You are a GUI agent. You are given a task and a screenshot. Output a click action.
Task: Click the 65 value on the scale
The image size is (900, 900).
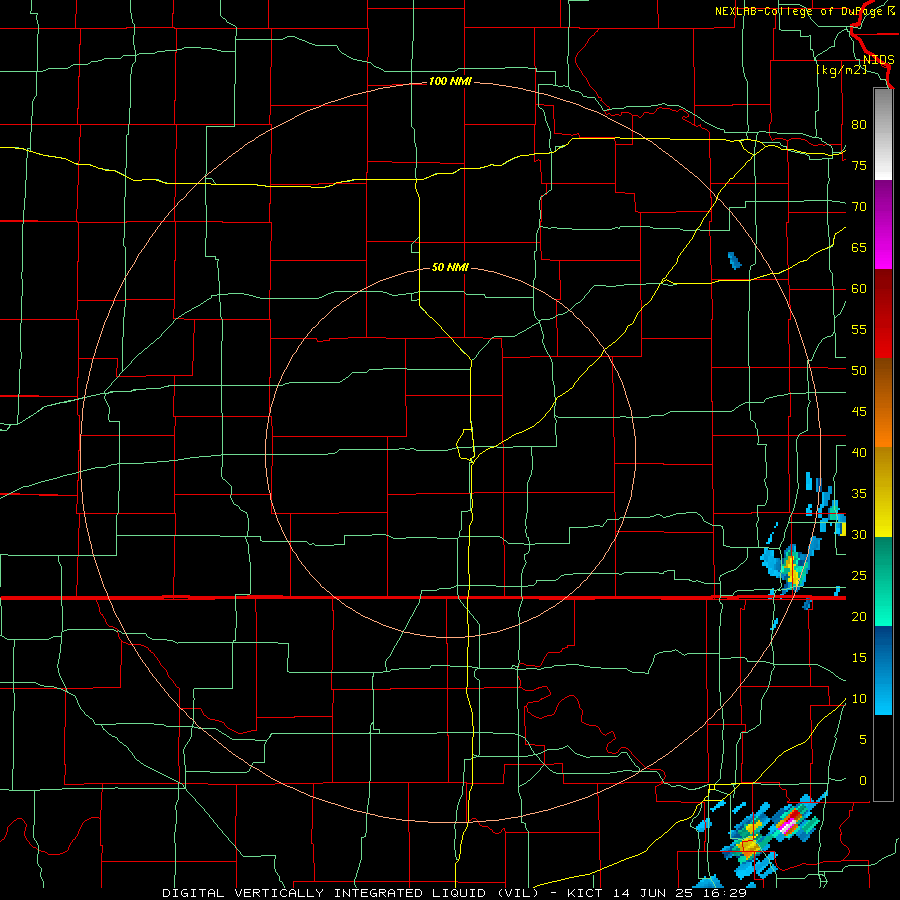pyautogui.click(x=859, y=248)
